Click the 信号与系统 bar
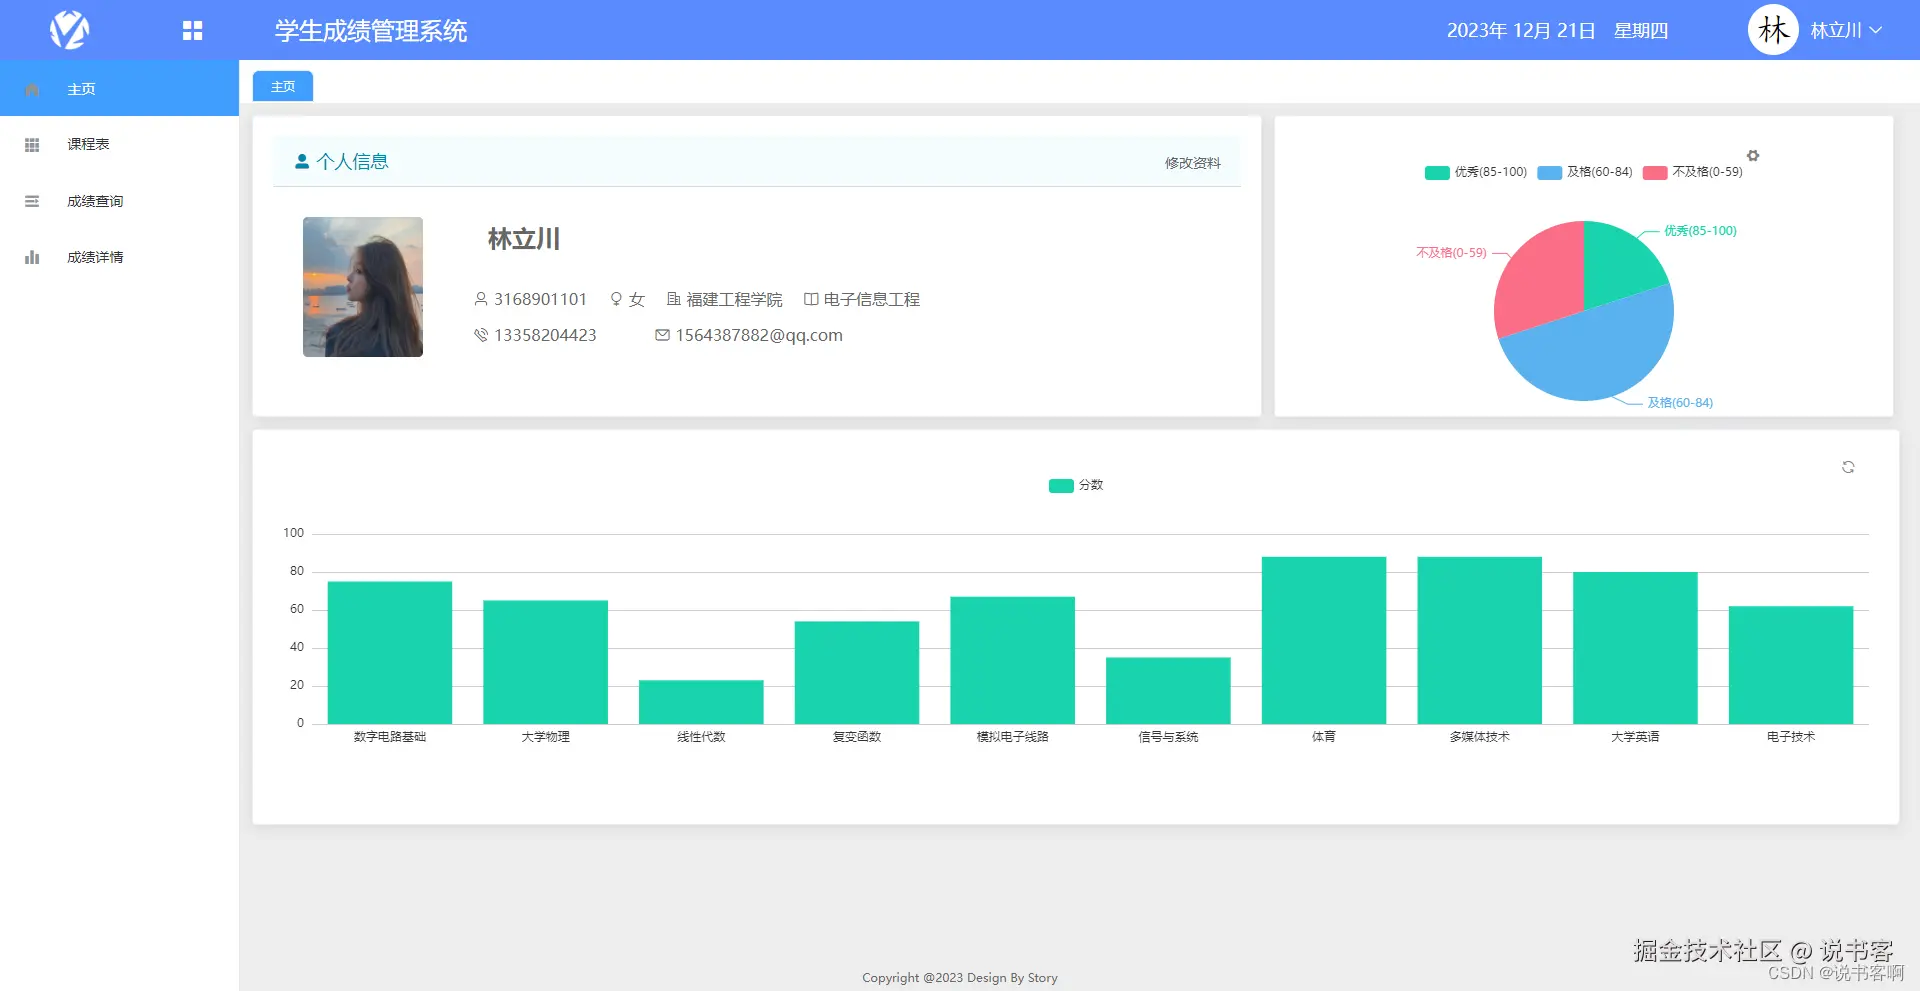Viewport: 1920px width, 991px height. click(1168, 690)
